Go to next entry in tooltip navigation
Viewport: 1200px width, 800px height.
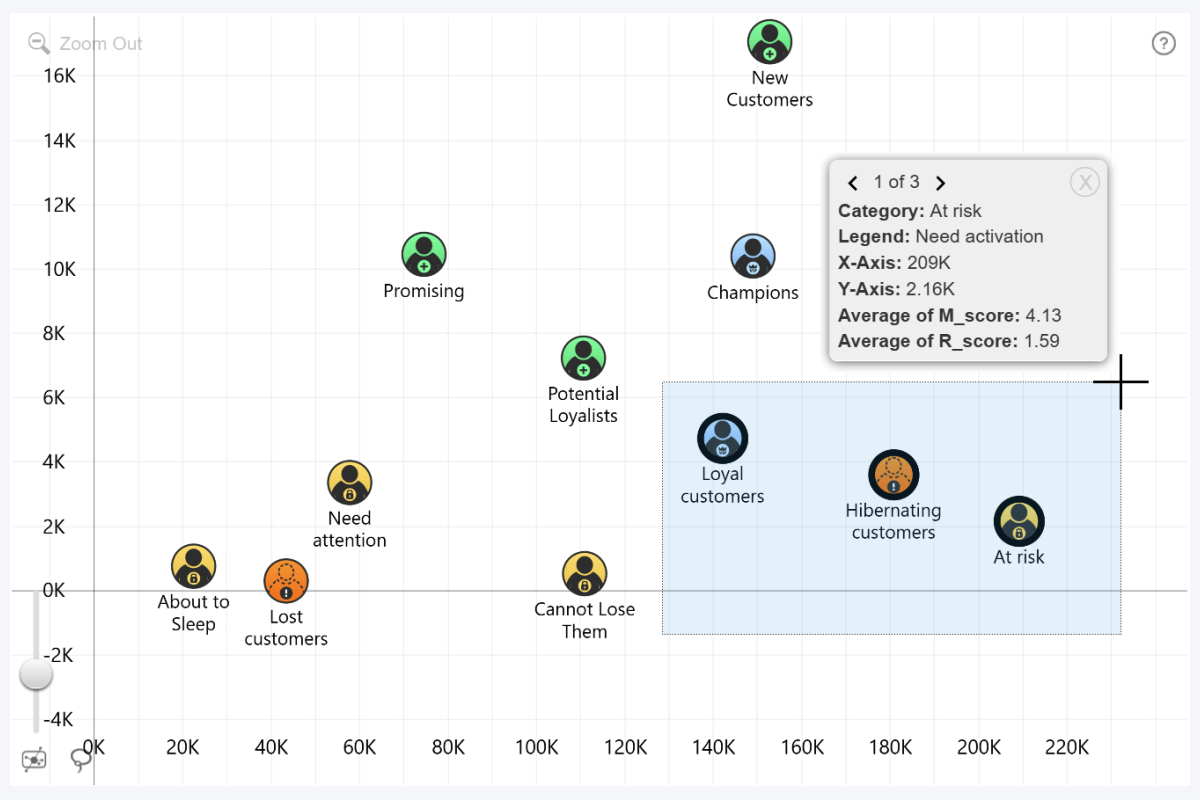pos(940,182)
